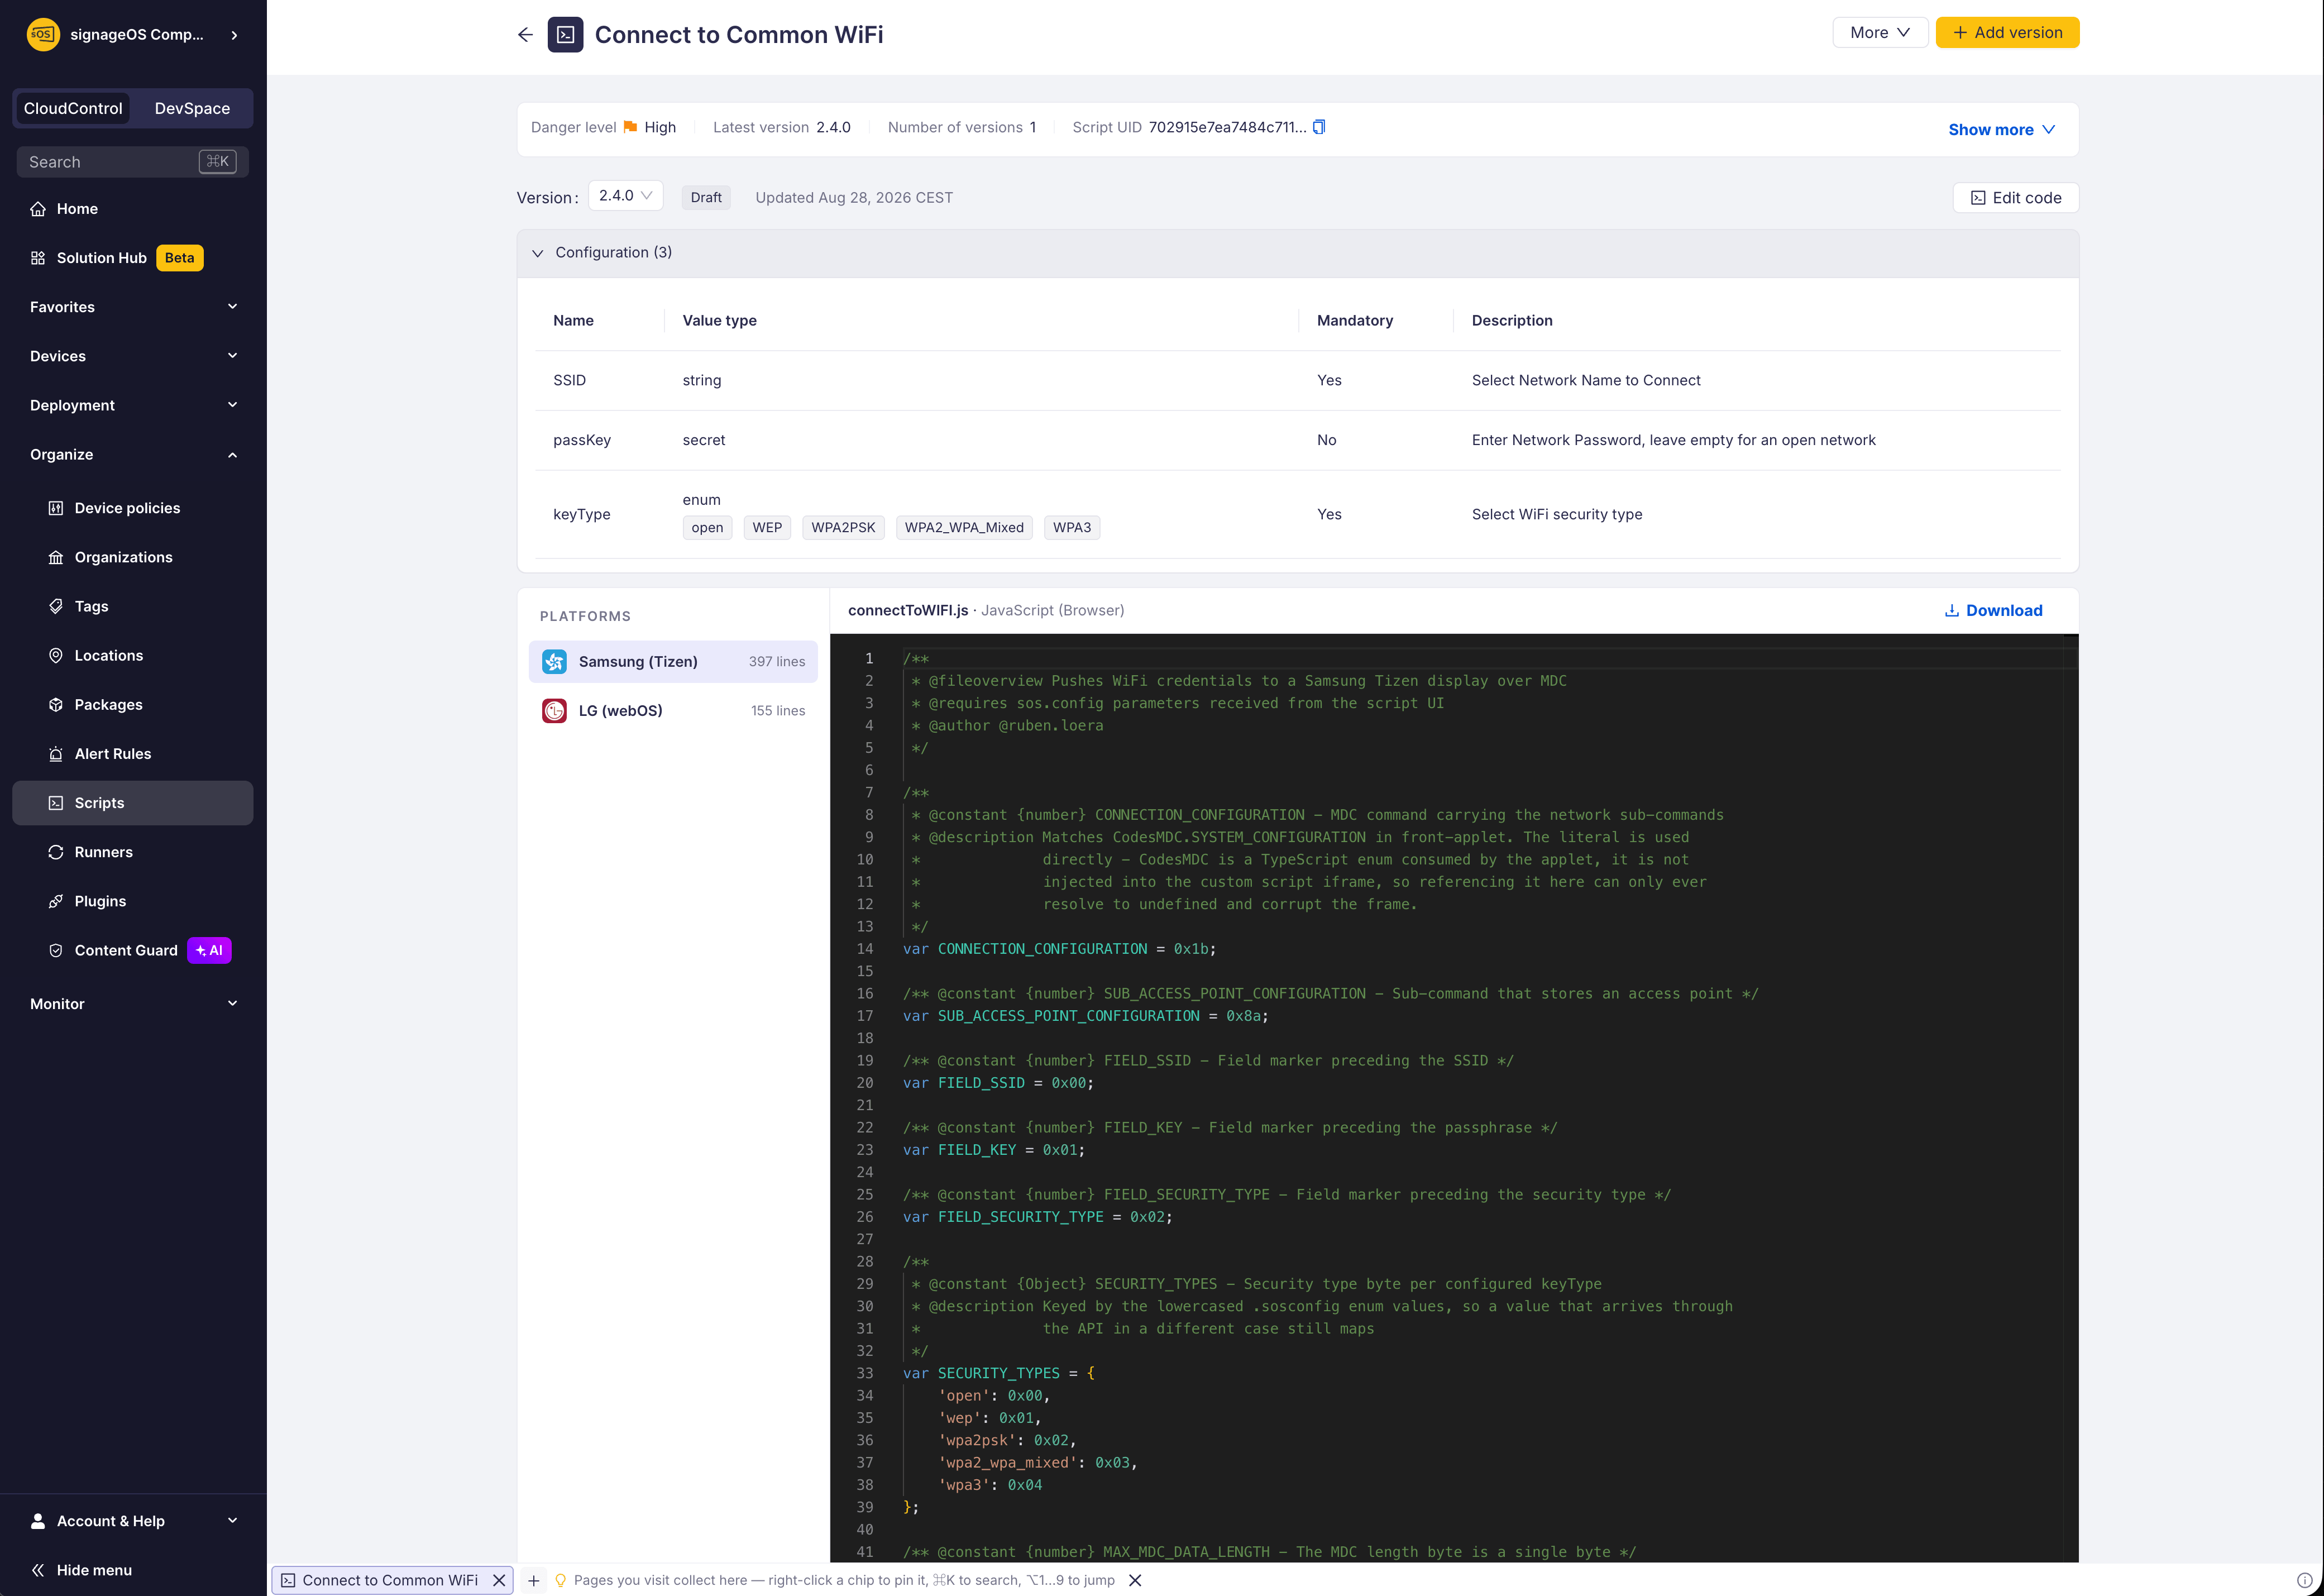This screenshot has width=2324, height=1596.
Task: Click the Beta badge next to Solution Hub
Action: pyautogui.click(x=179, y=257)
